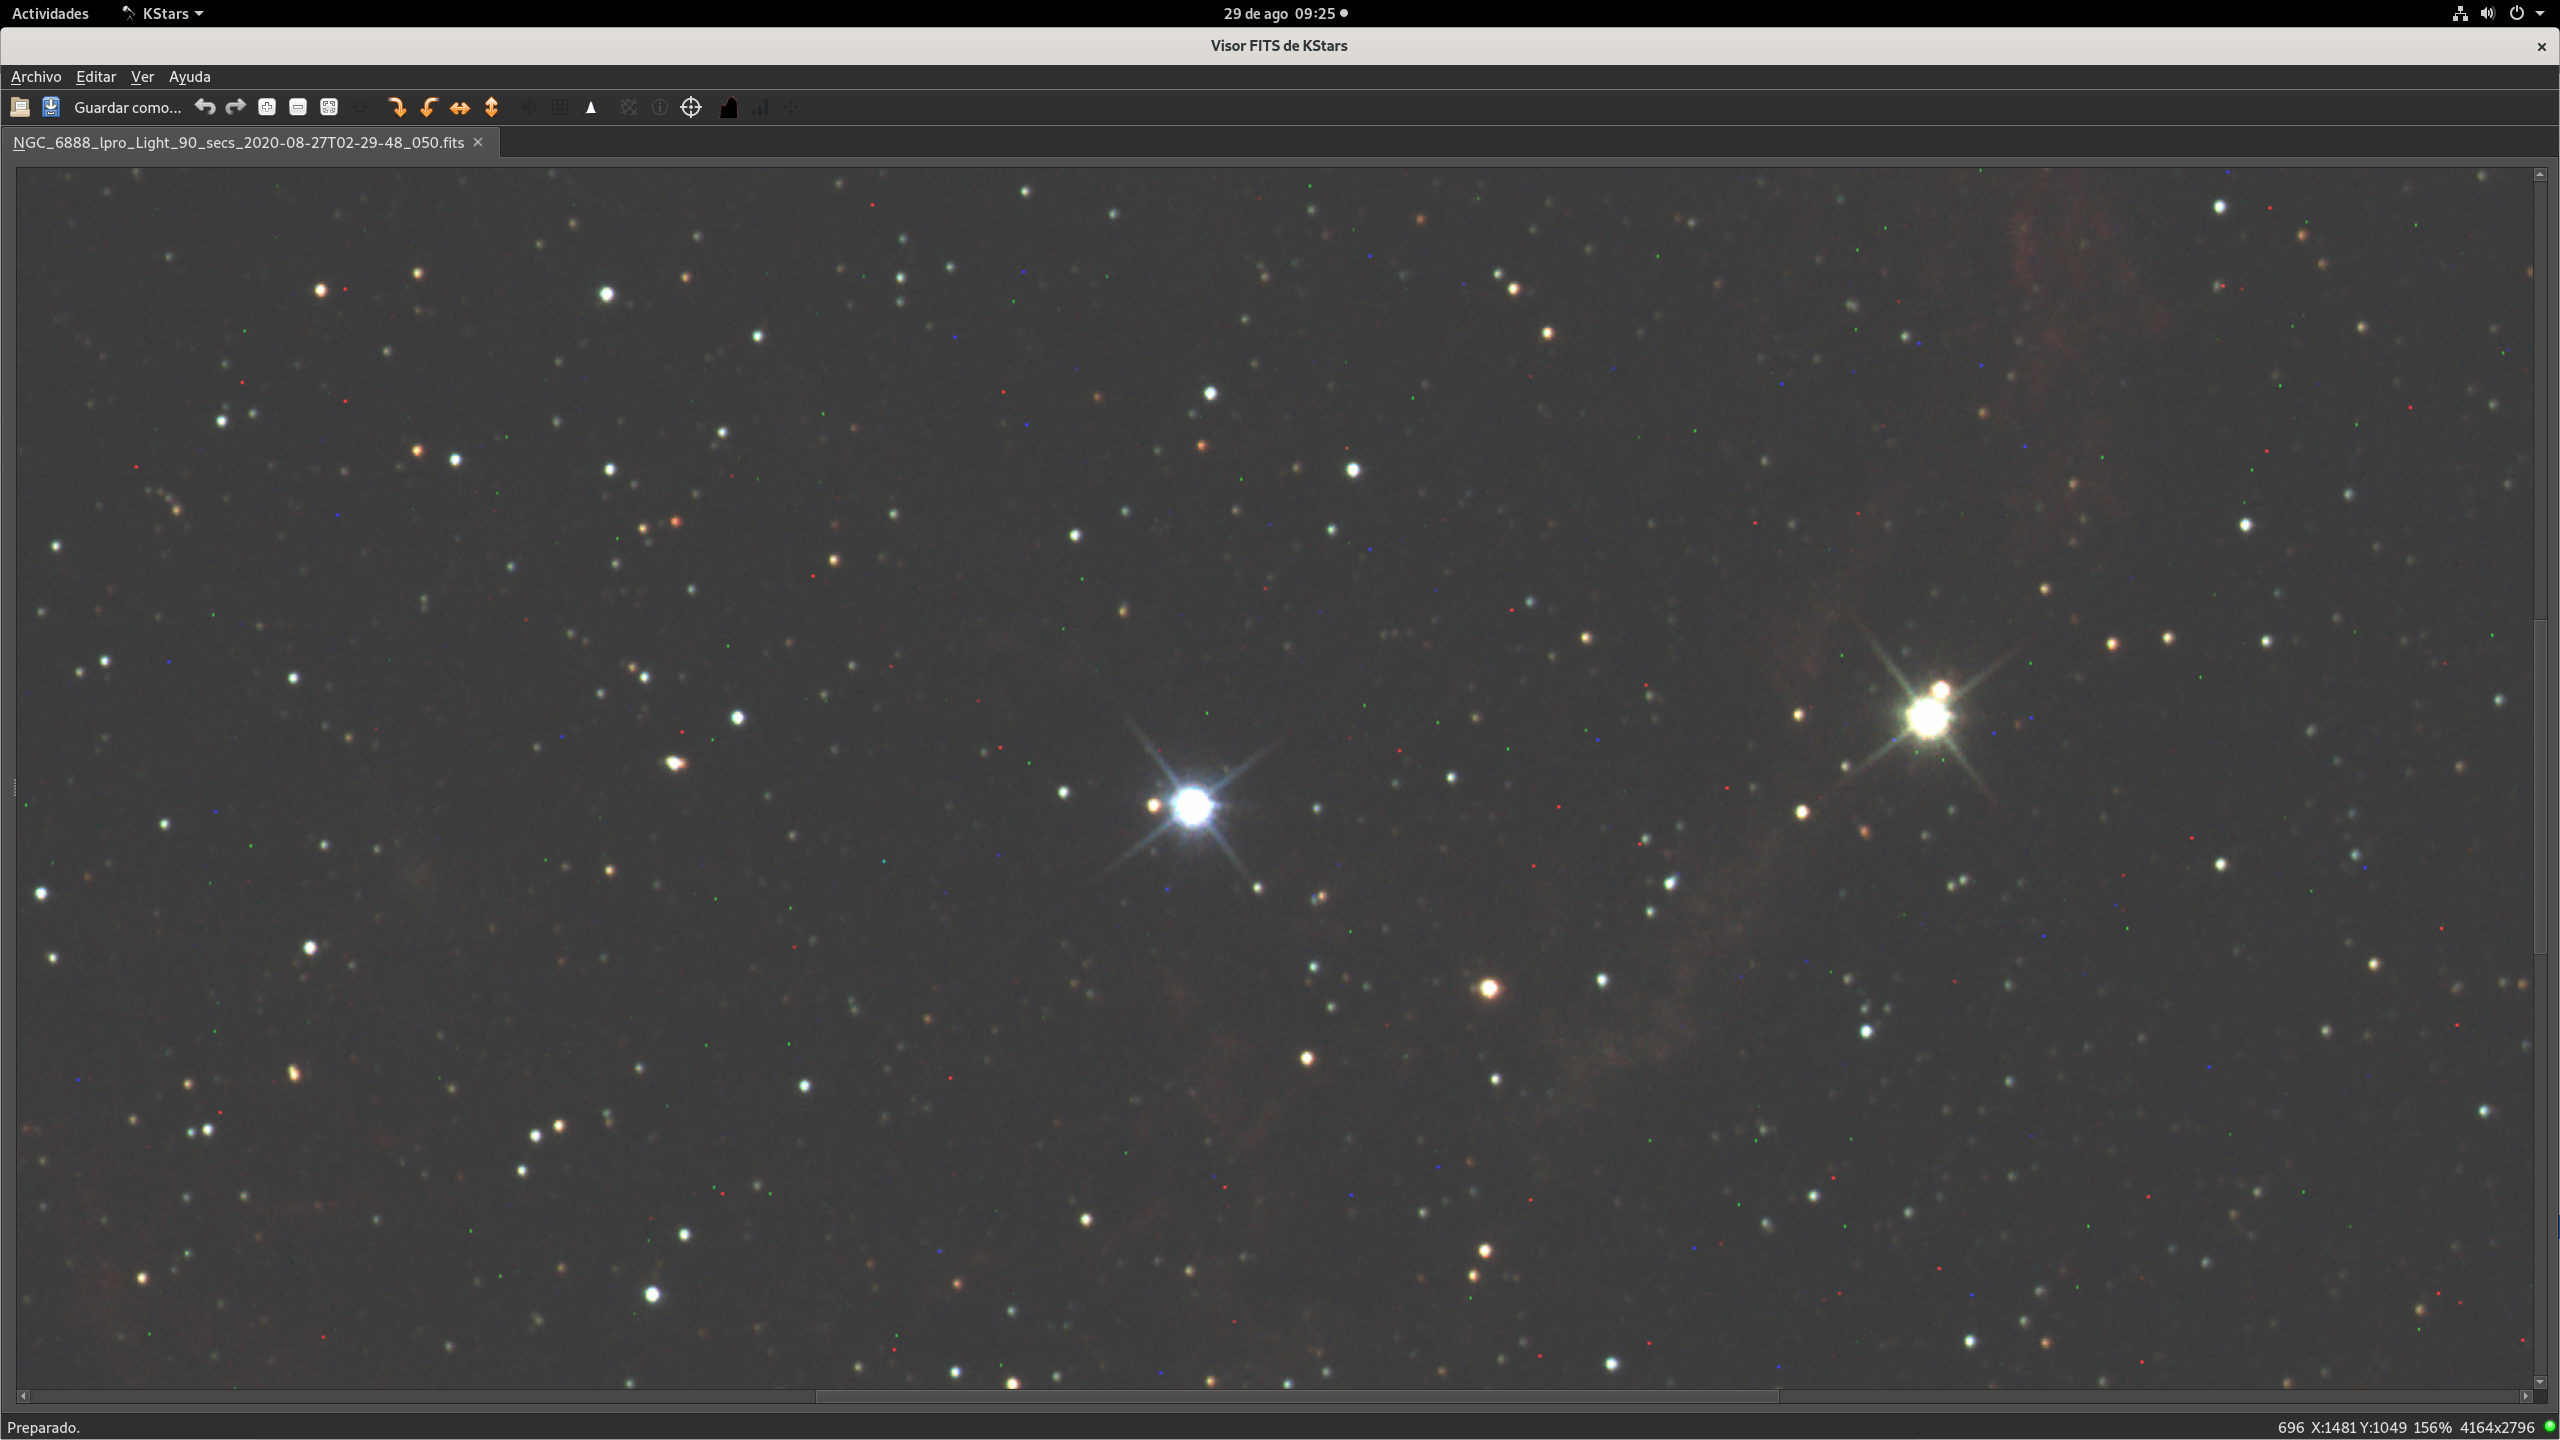The image size is (2560, 1440).
Task: Click the volume speaker tray icon
Action: click(x=2488, y=13)
